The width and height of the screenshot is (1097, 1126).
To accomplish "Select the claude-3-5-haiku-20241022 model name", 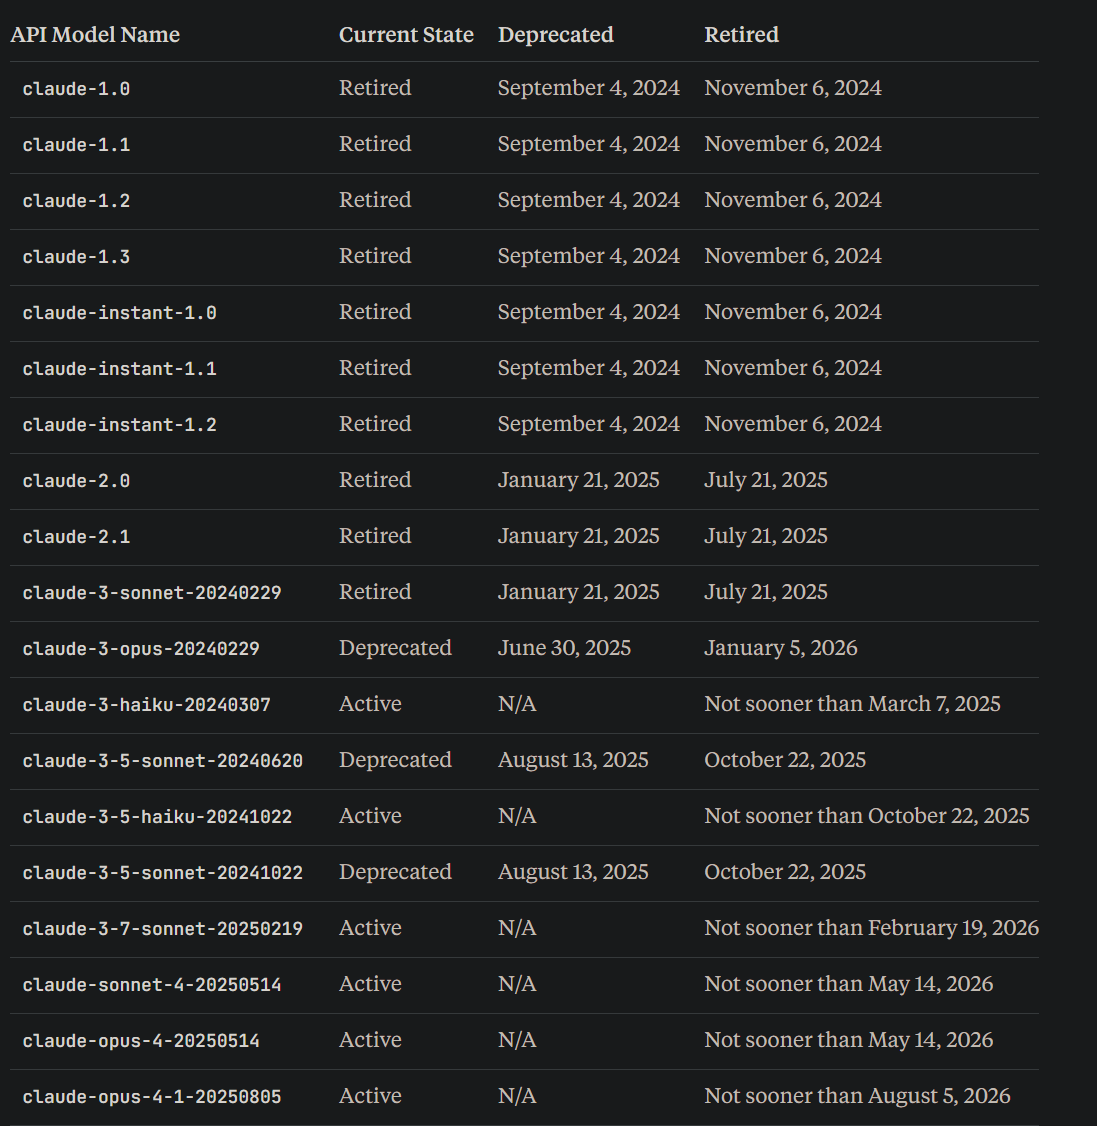I will 157,817.
